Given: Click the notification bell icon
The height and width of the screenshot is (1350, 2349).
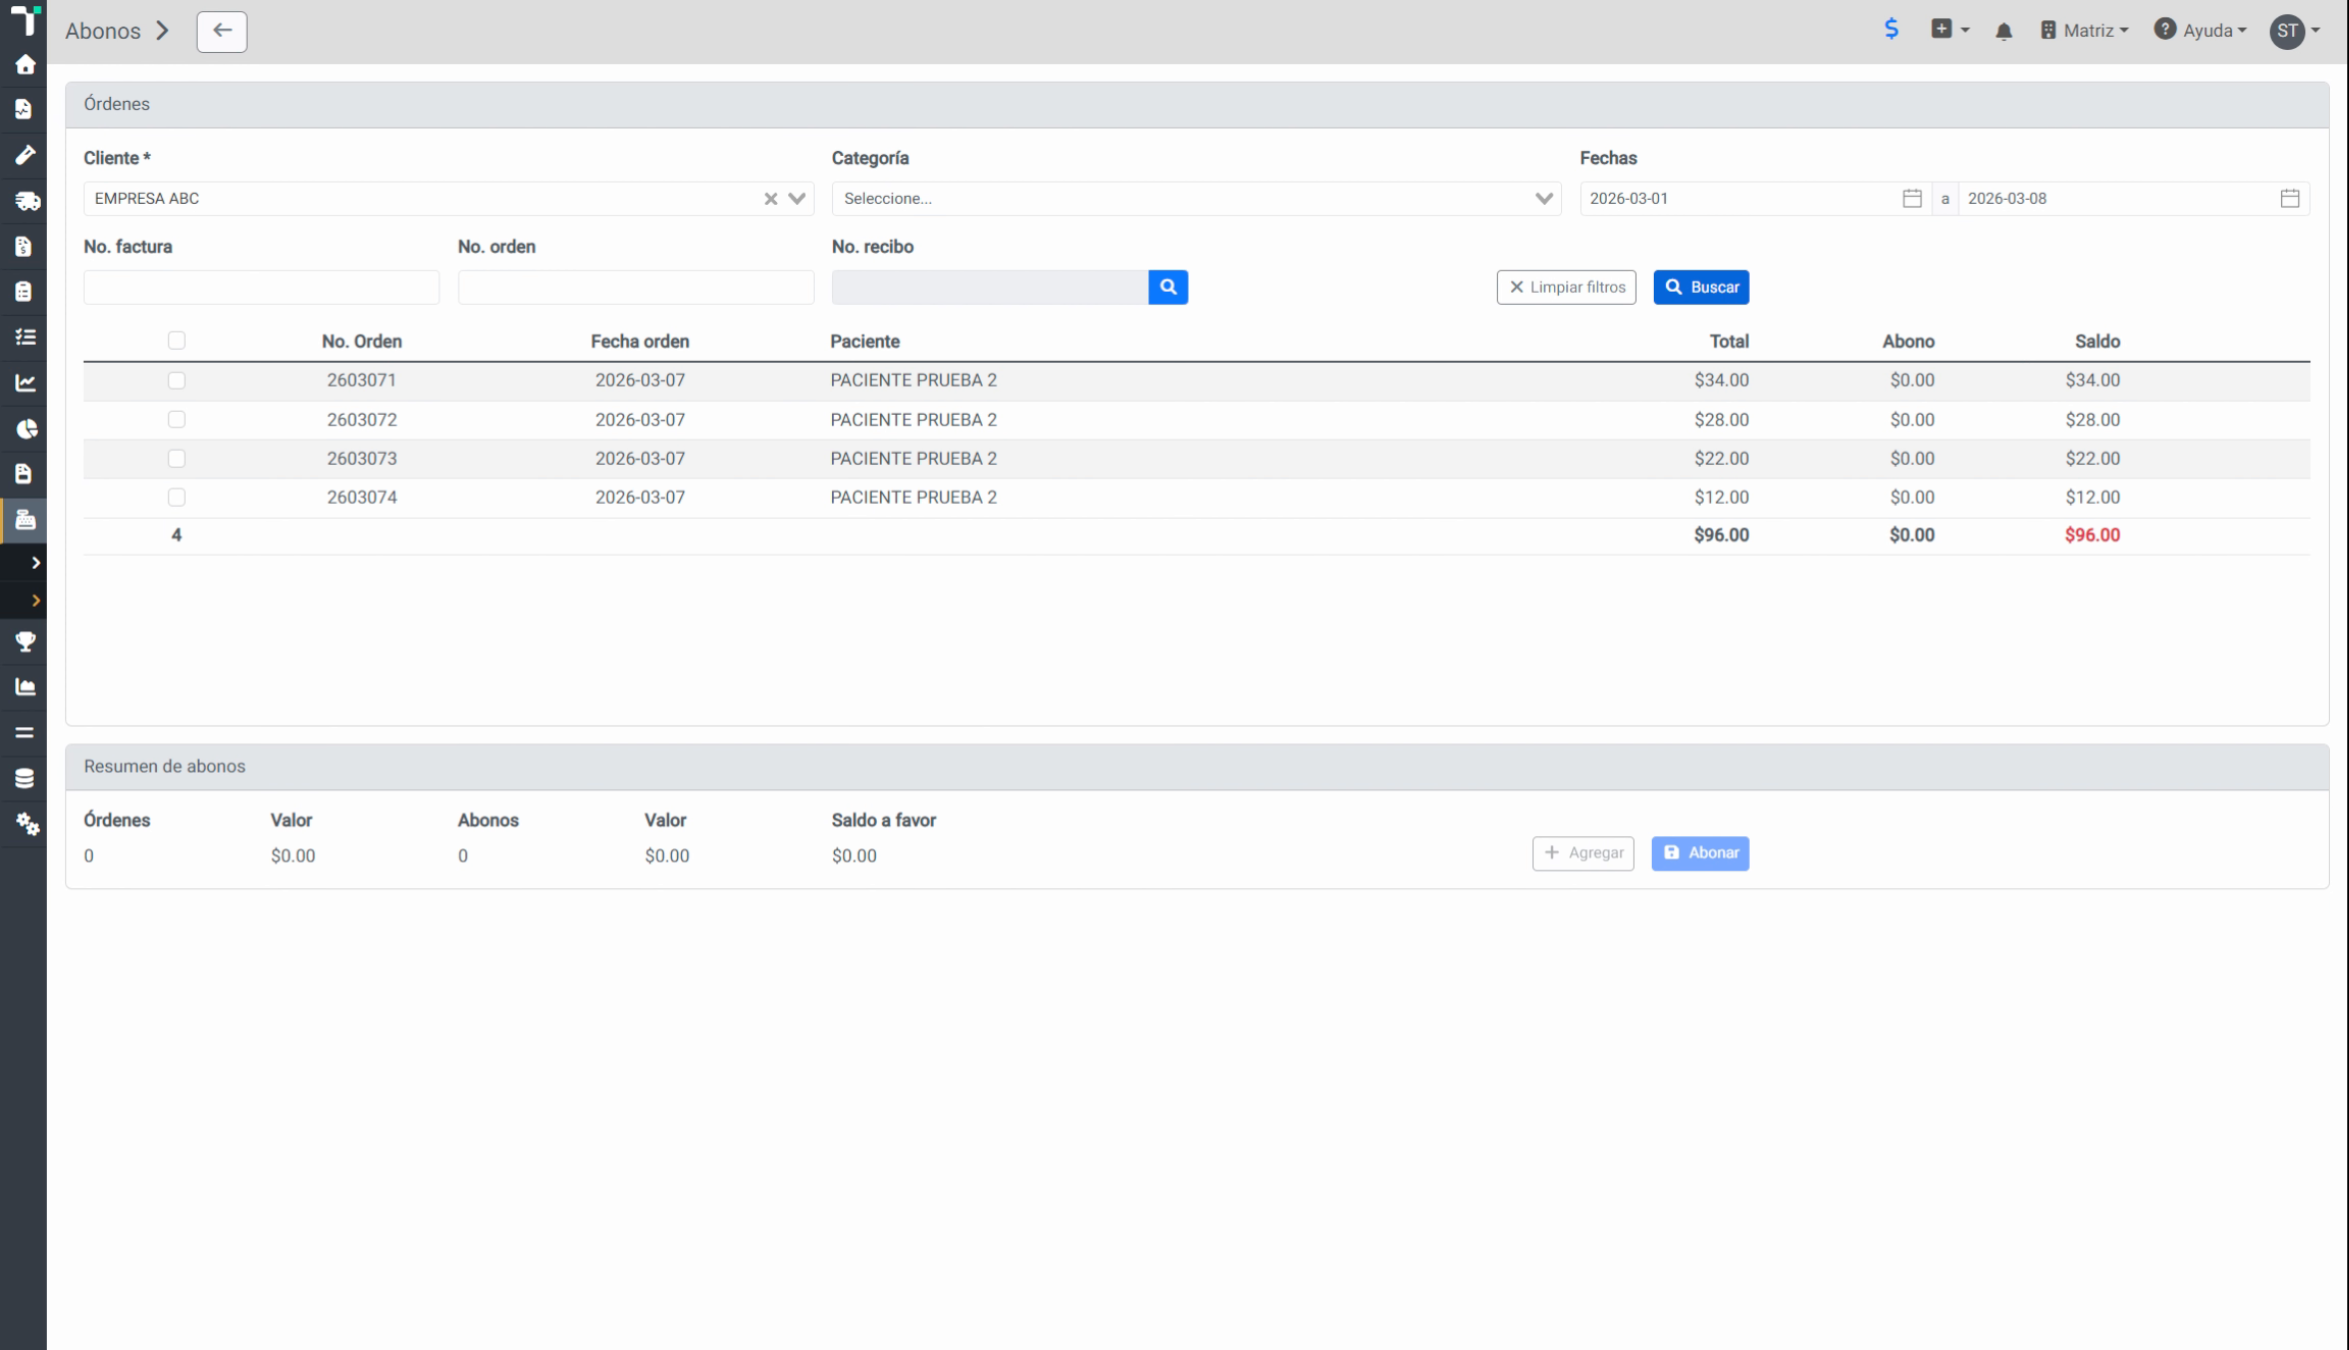Looking at the screenshot, I should pos(2003,31).
